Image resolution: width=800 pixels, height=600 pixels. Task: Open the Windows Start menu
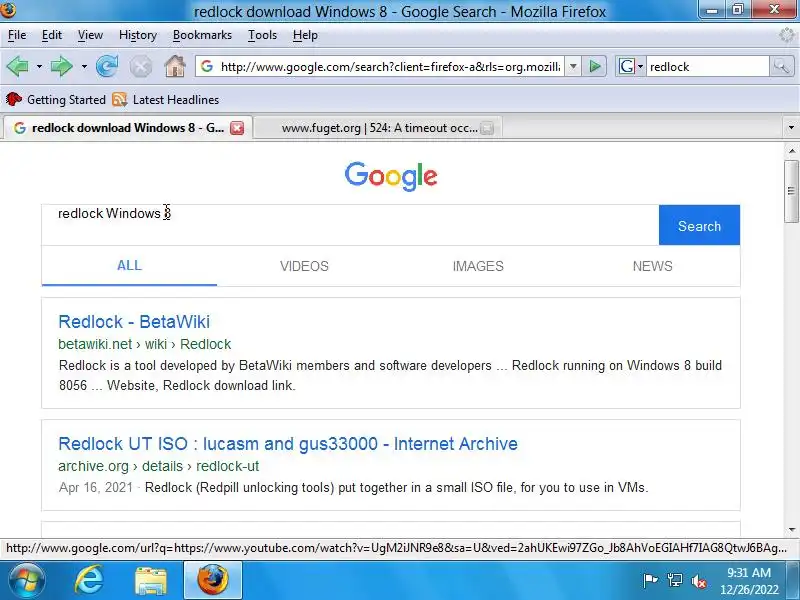point(26,581)
